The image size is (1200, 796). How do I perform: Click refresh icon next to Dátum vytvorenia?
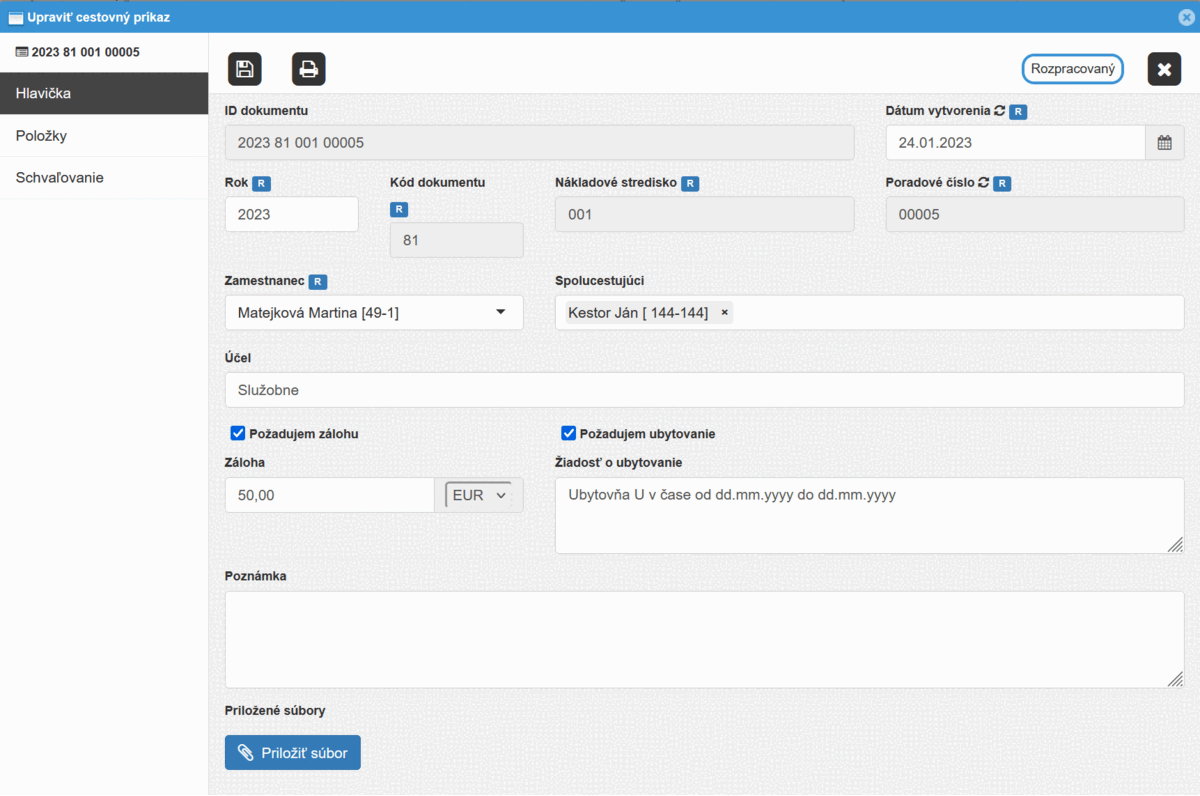pos(999,111)
